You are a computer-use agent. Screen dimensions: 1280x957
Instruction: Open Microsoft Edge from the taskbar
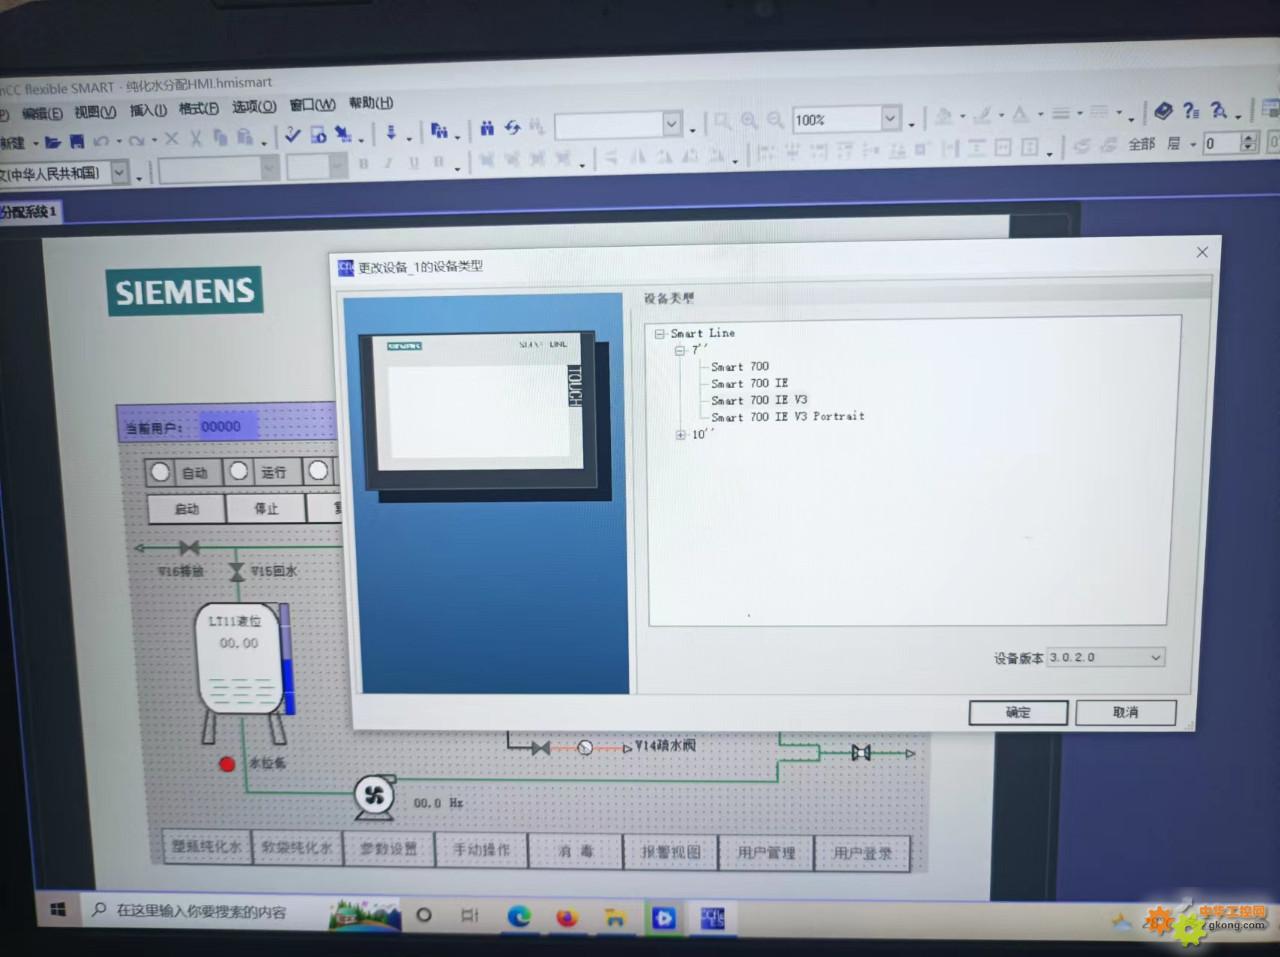519,916
